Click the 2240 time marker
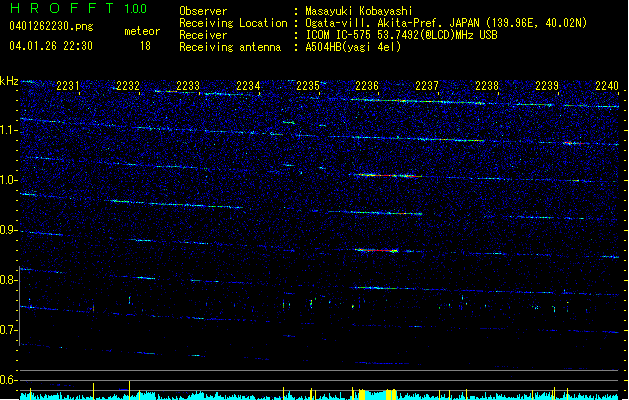The image size is (629, 400). click(607, 86)
